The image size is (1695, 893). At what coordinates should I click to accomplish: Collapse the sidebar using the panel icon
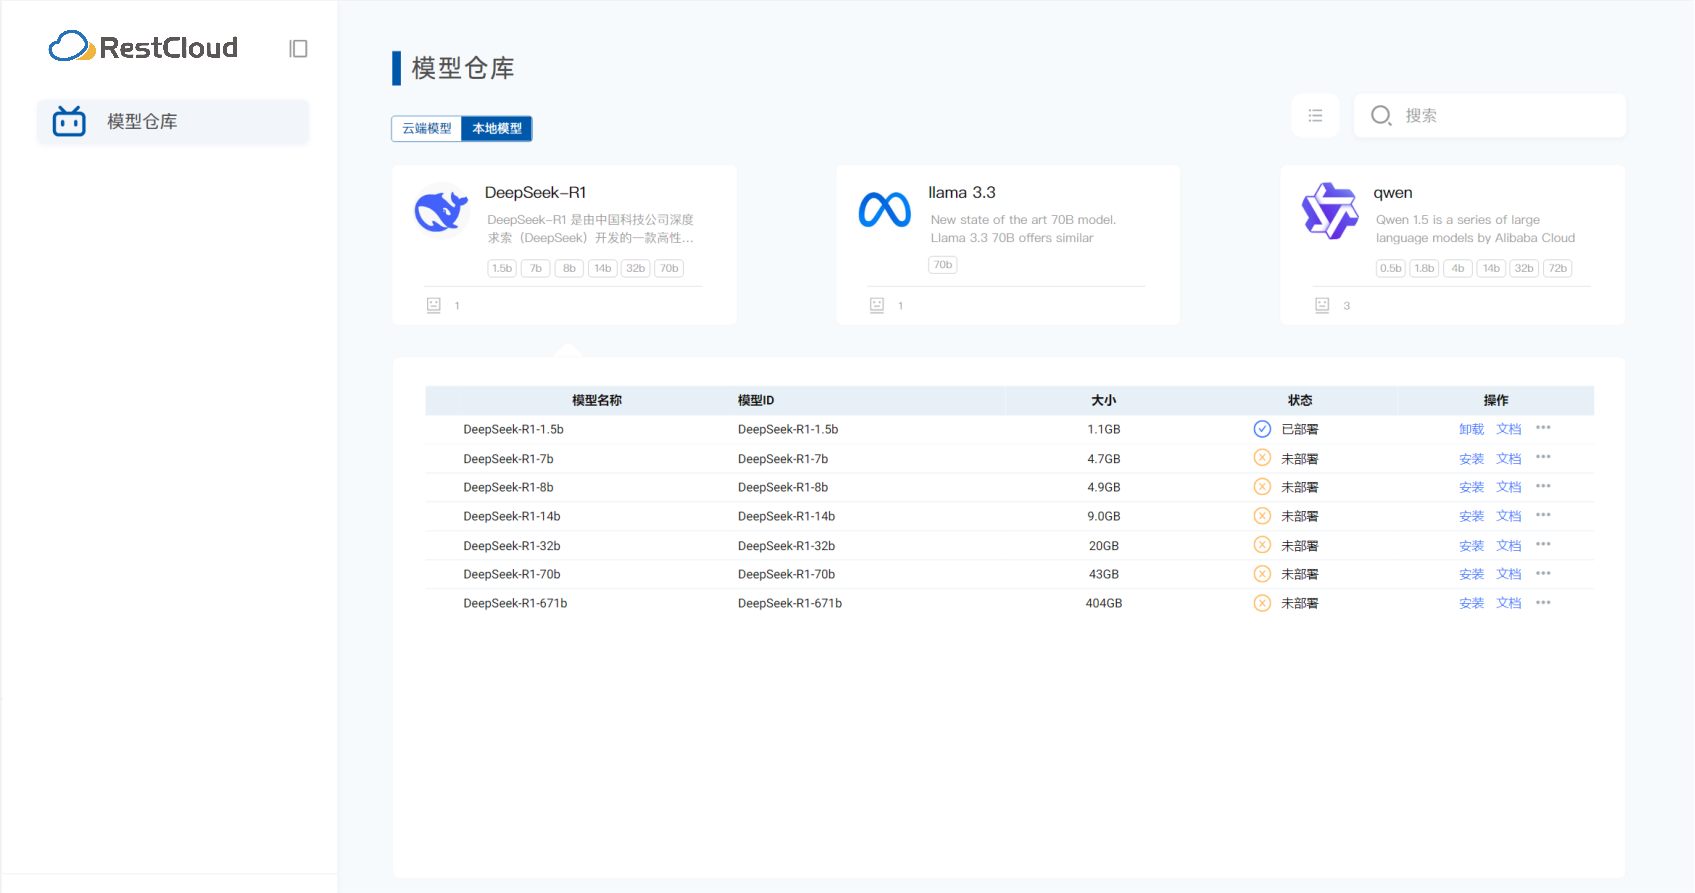pyautogui.click(x=298, y=49)
